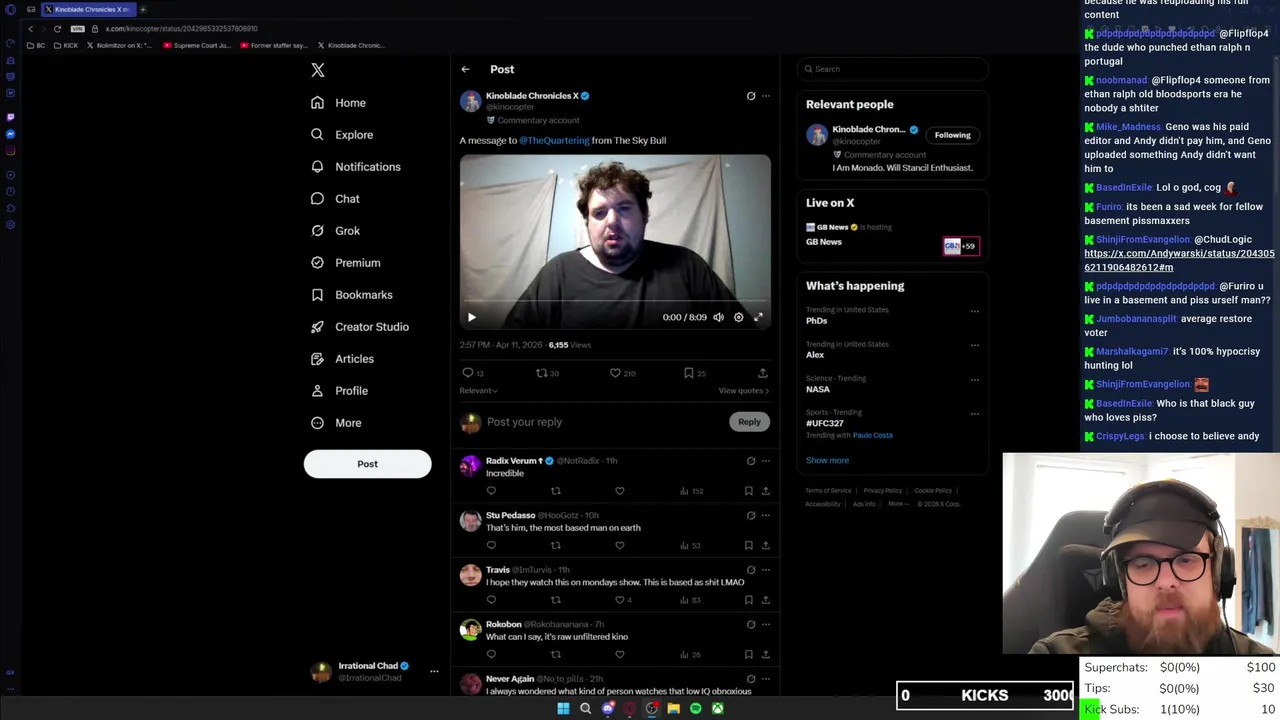Screen dimensions: 1280x720
Task: Bookmark the main post
Action: tap(689, 373)
